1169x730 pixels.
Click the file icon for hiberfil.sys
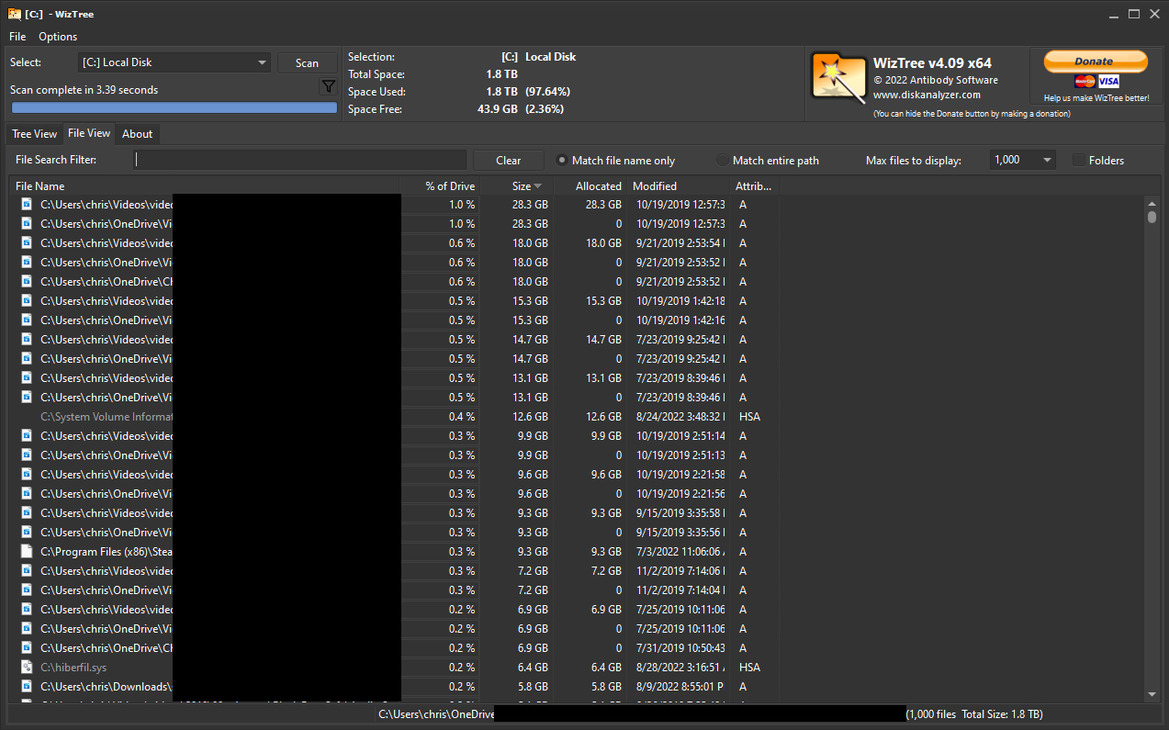[26, 667]
